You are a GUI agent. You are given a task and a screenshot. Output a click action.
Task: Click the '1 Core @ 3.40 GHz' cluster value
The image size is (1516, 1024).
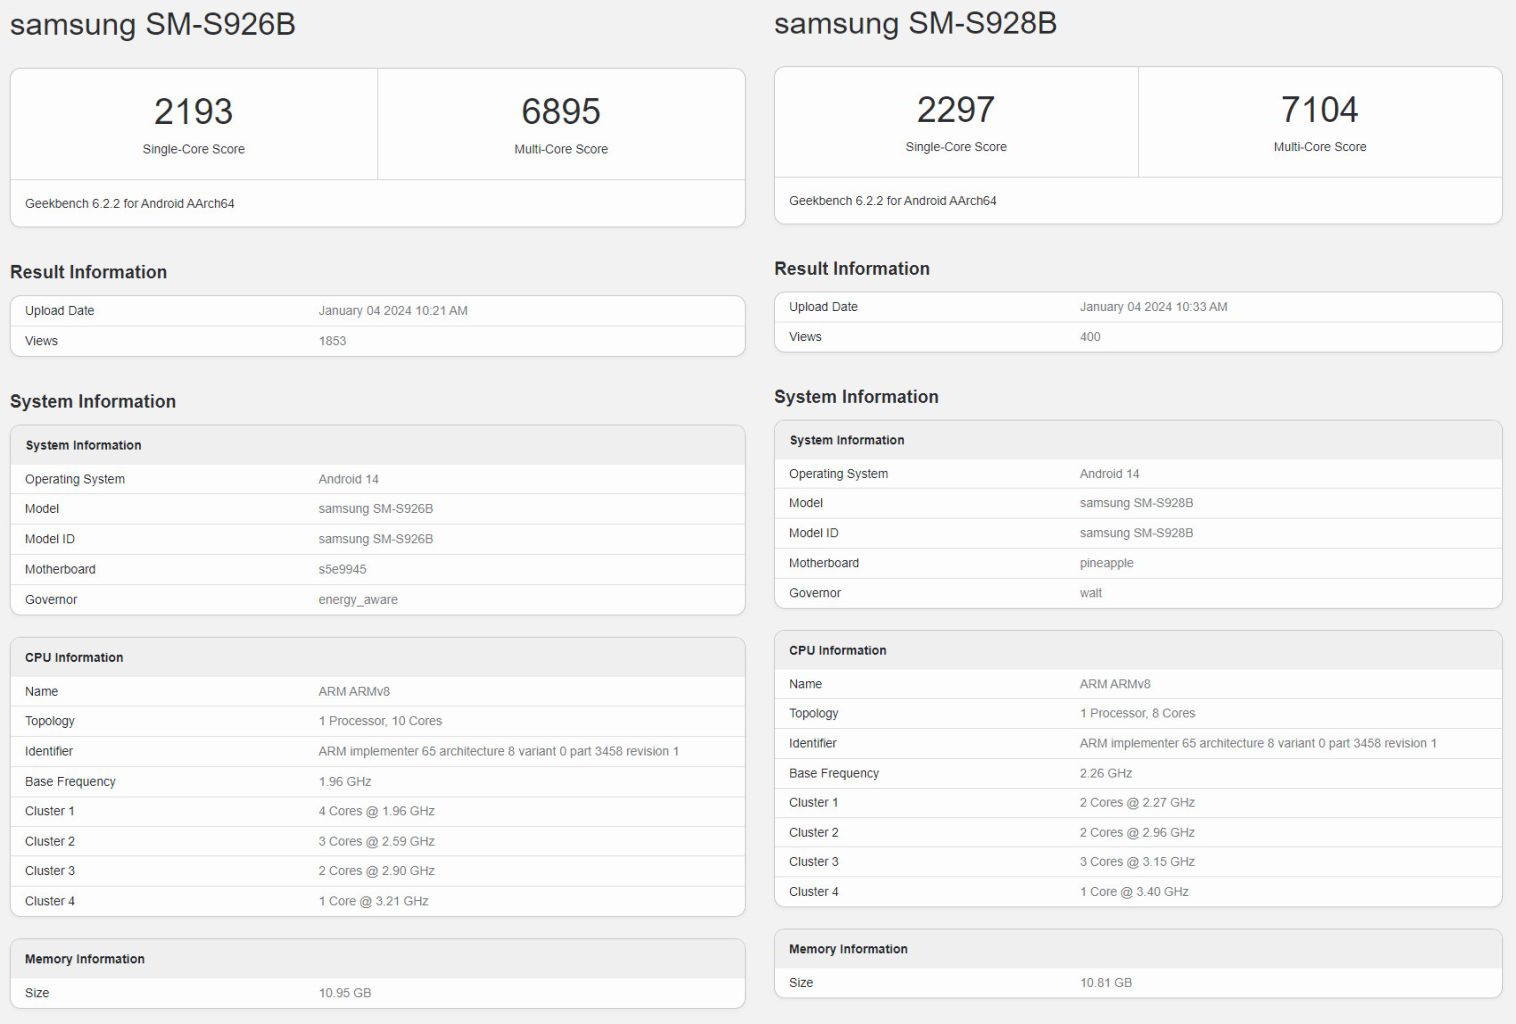click(x=1134, y=892)
